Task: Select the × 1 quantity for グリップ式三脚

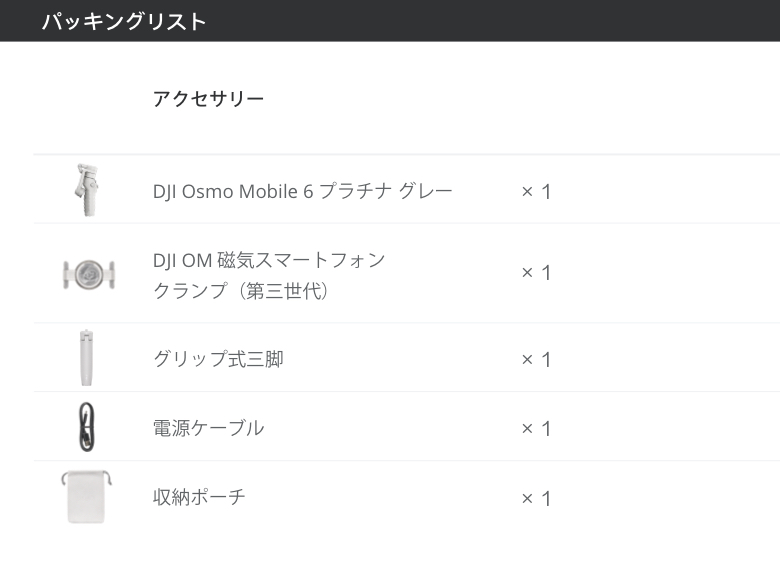Action: click(536, 360)
